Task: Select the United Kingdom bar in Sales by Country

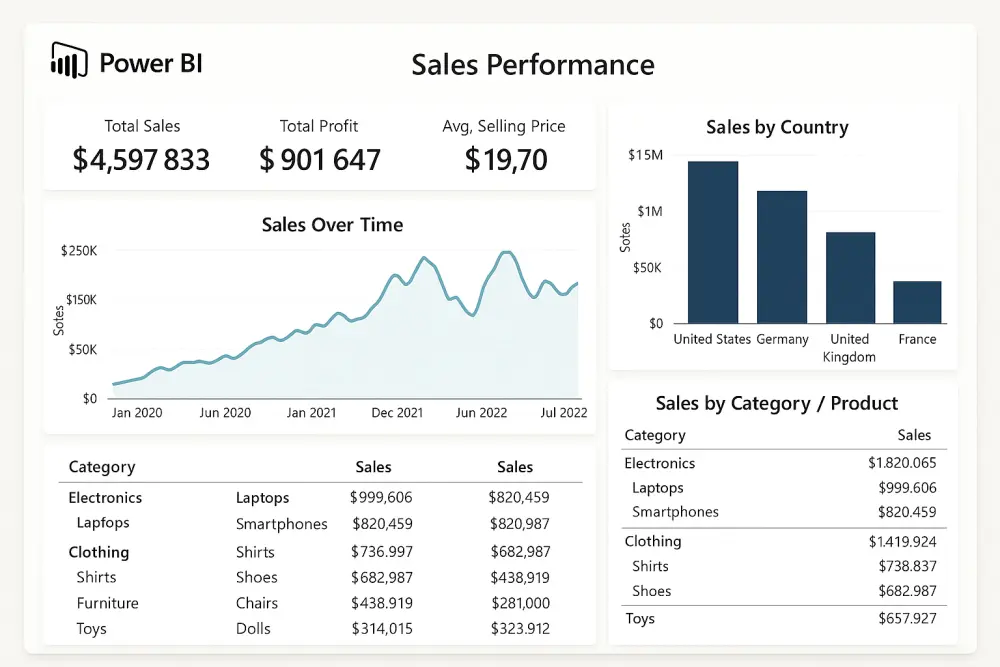Action: click(849, 280)
